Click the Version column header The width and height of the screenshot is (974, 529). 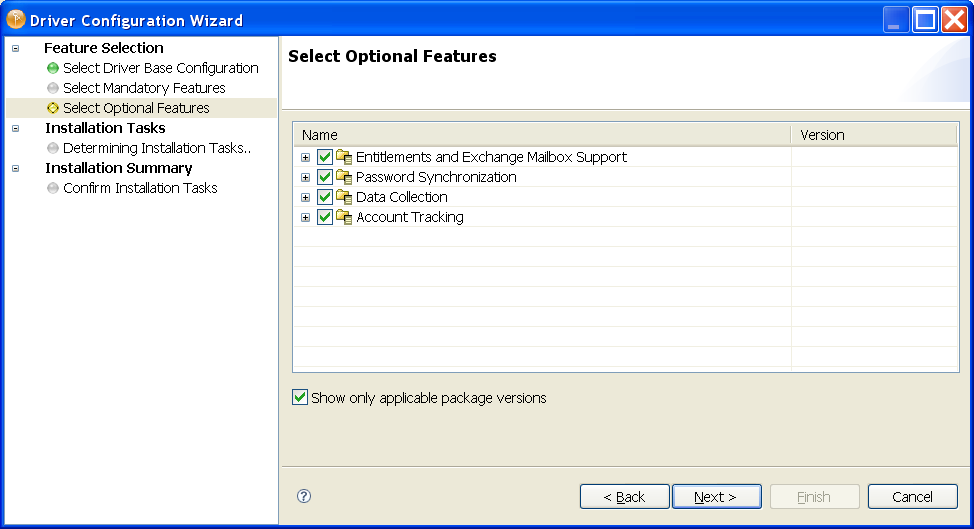pos(875,135)
